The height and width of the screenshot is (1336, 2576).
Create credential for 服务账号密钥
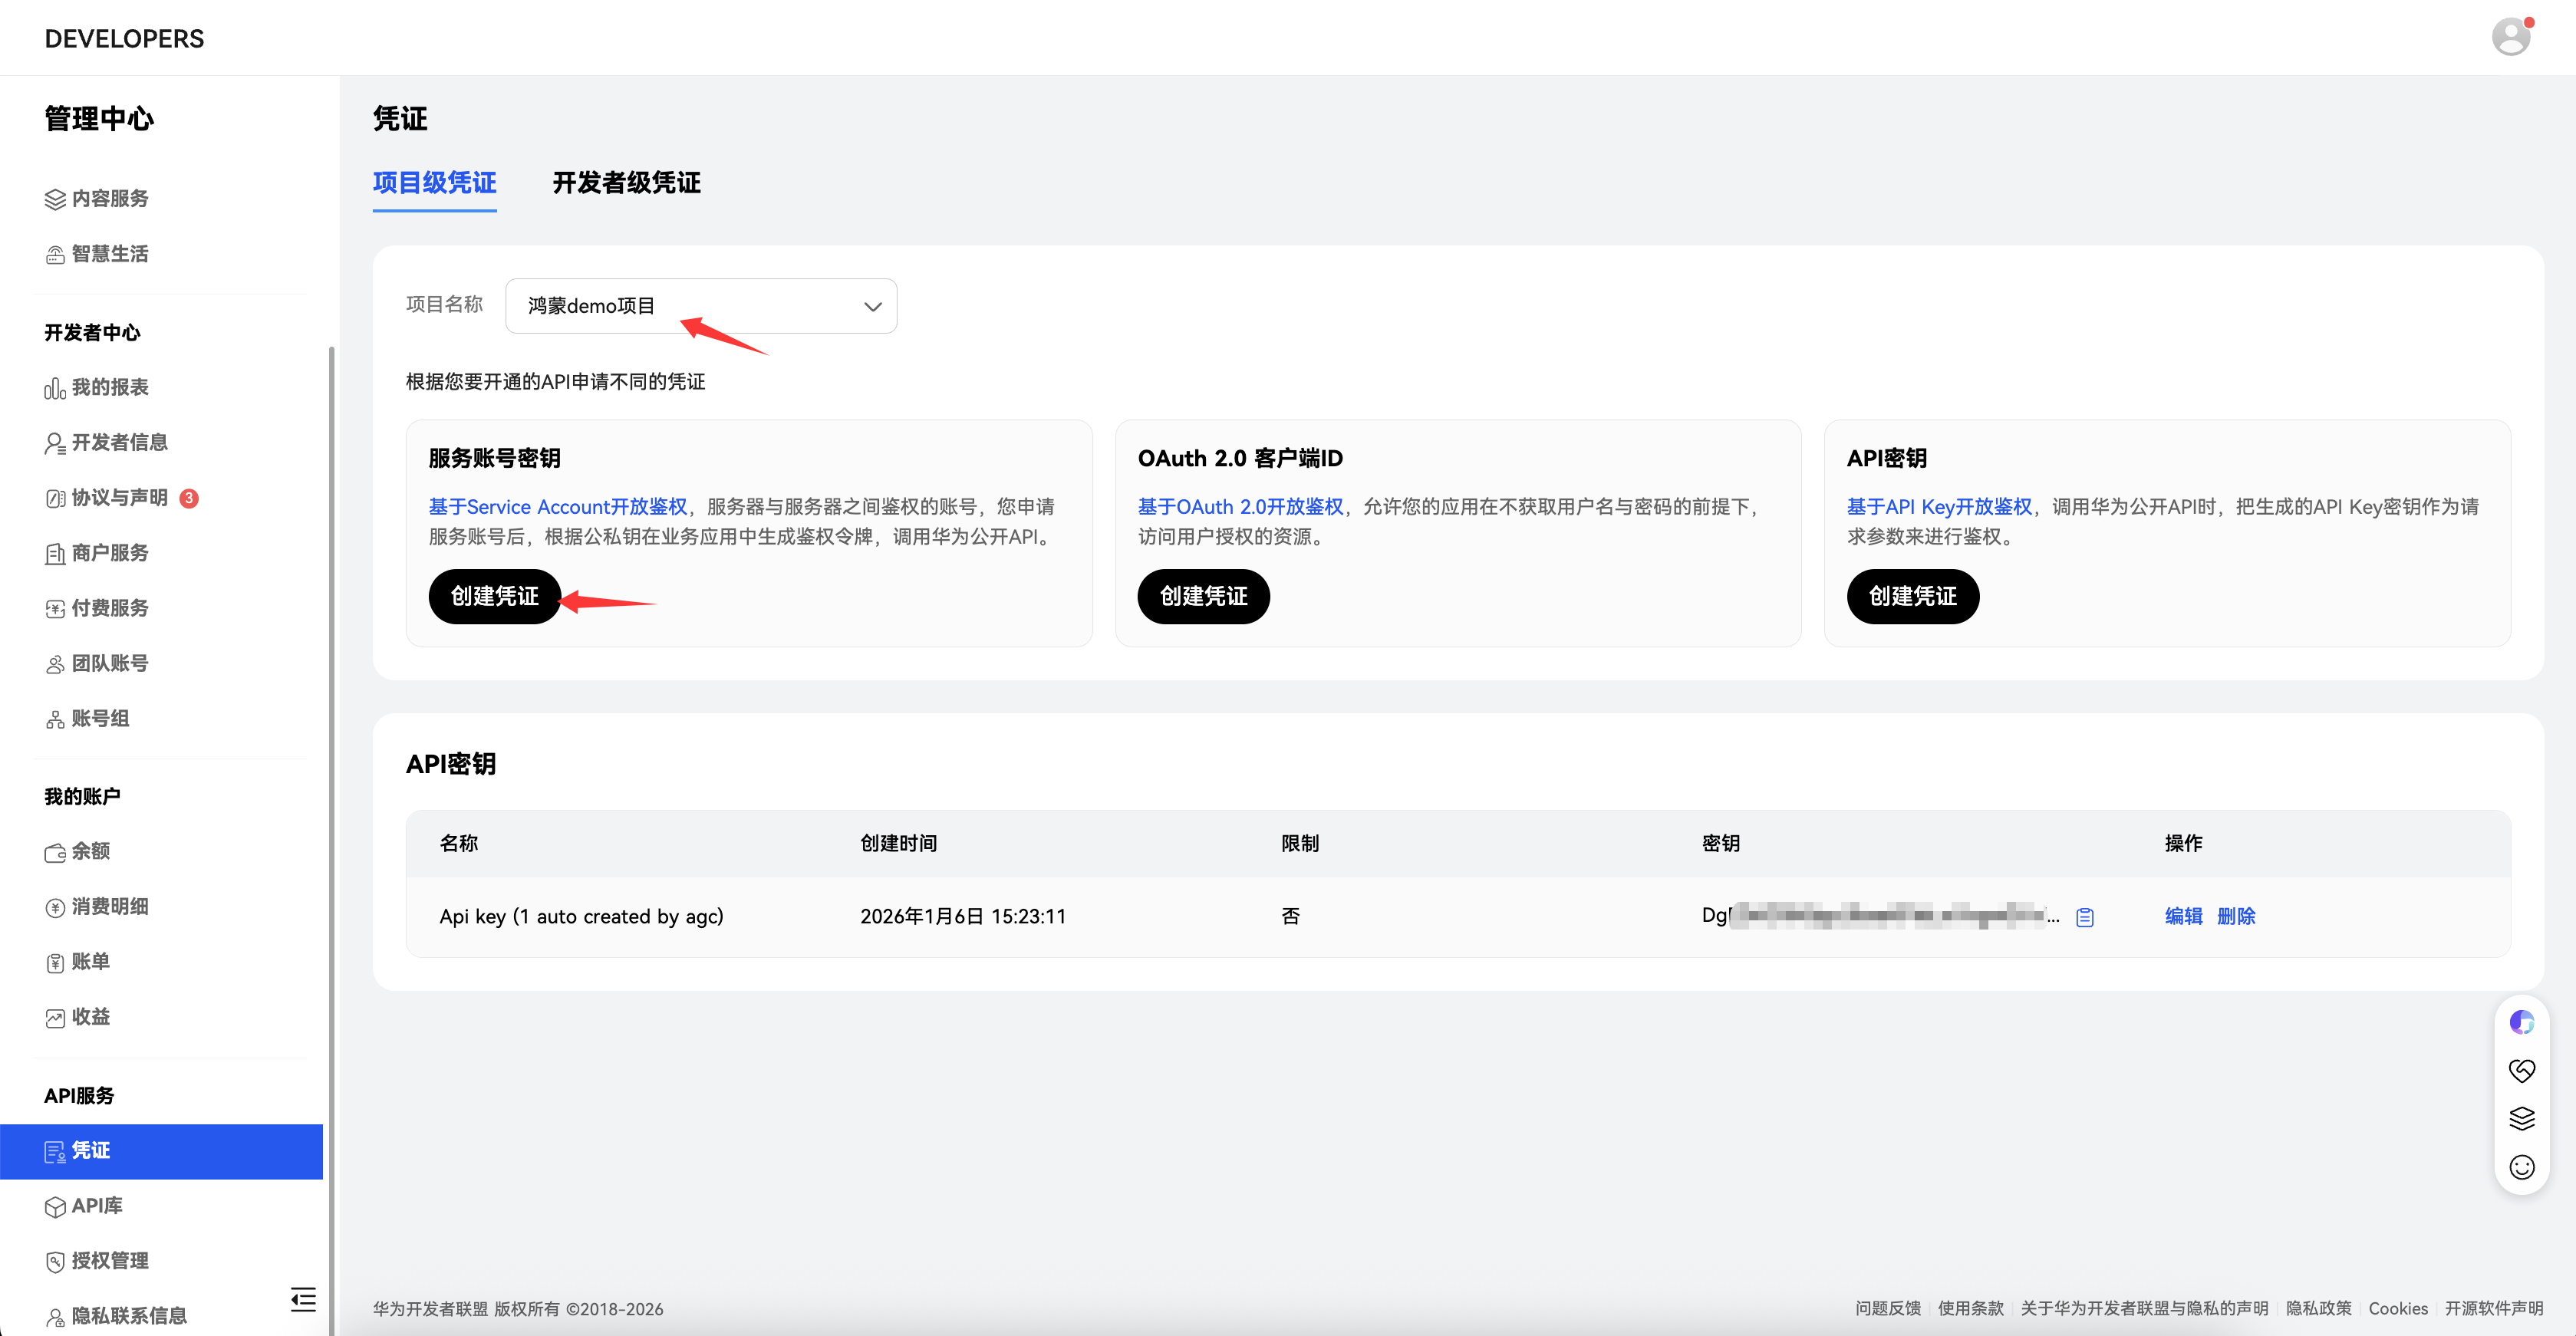494,596
